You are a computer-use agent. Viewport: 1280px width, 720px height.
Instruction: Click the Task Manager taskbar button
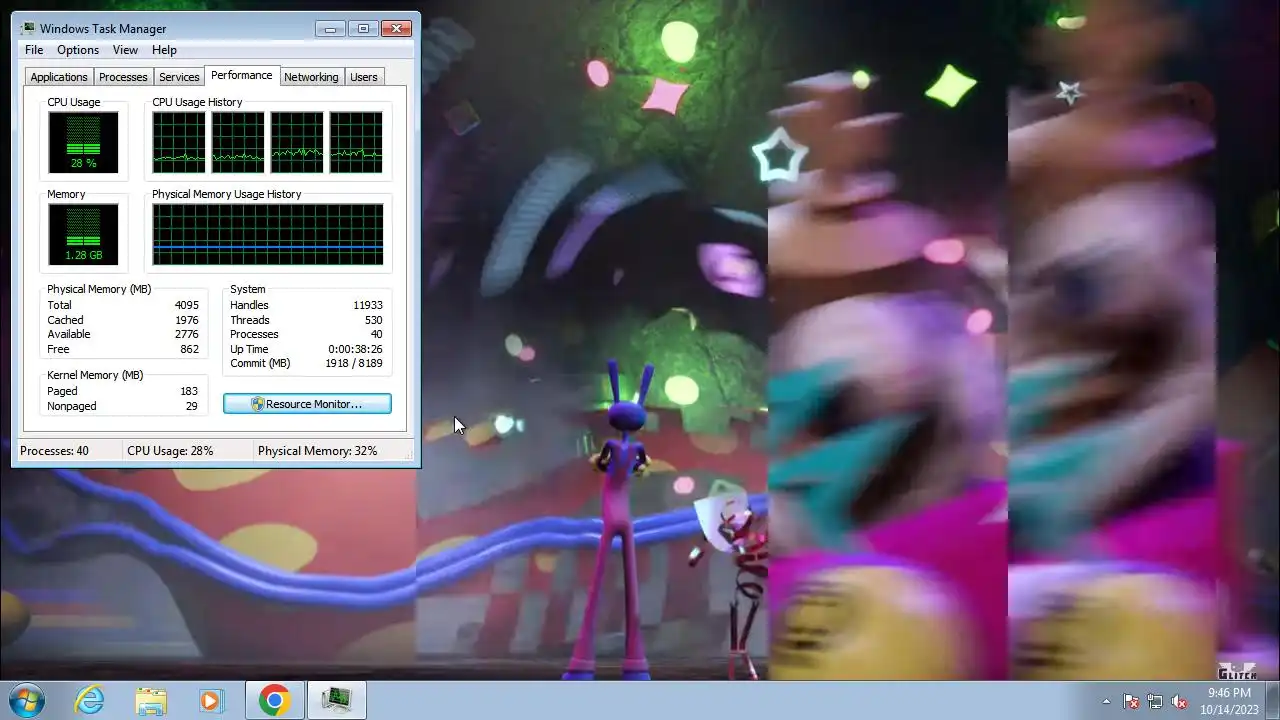tap(337, 700)
